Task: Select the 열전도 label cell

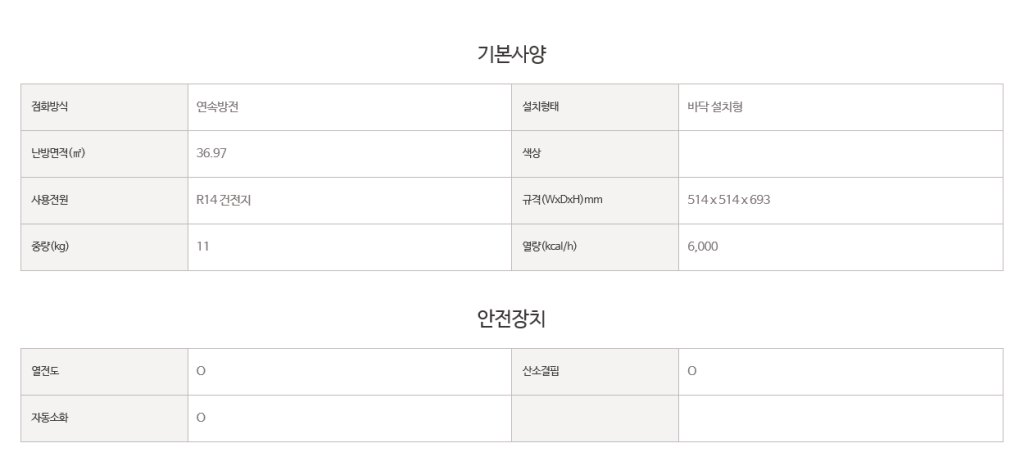Action: pyautogui.click(x=104, y=372)
